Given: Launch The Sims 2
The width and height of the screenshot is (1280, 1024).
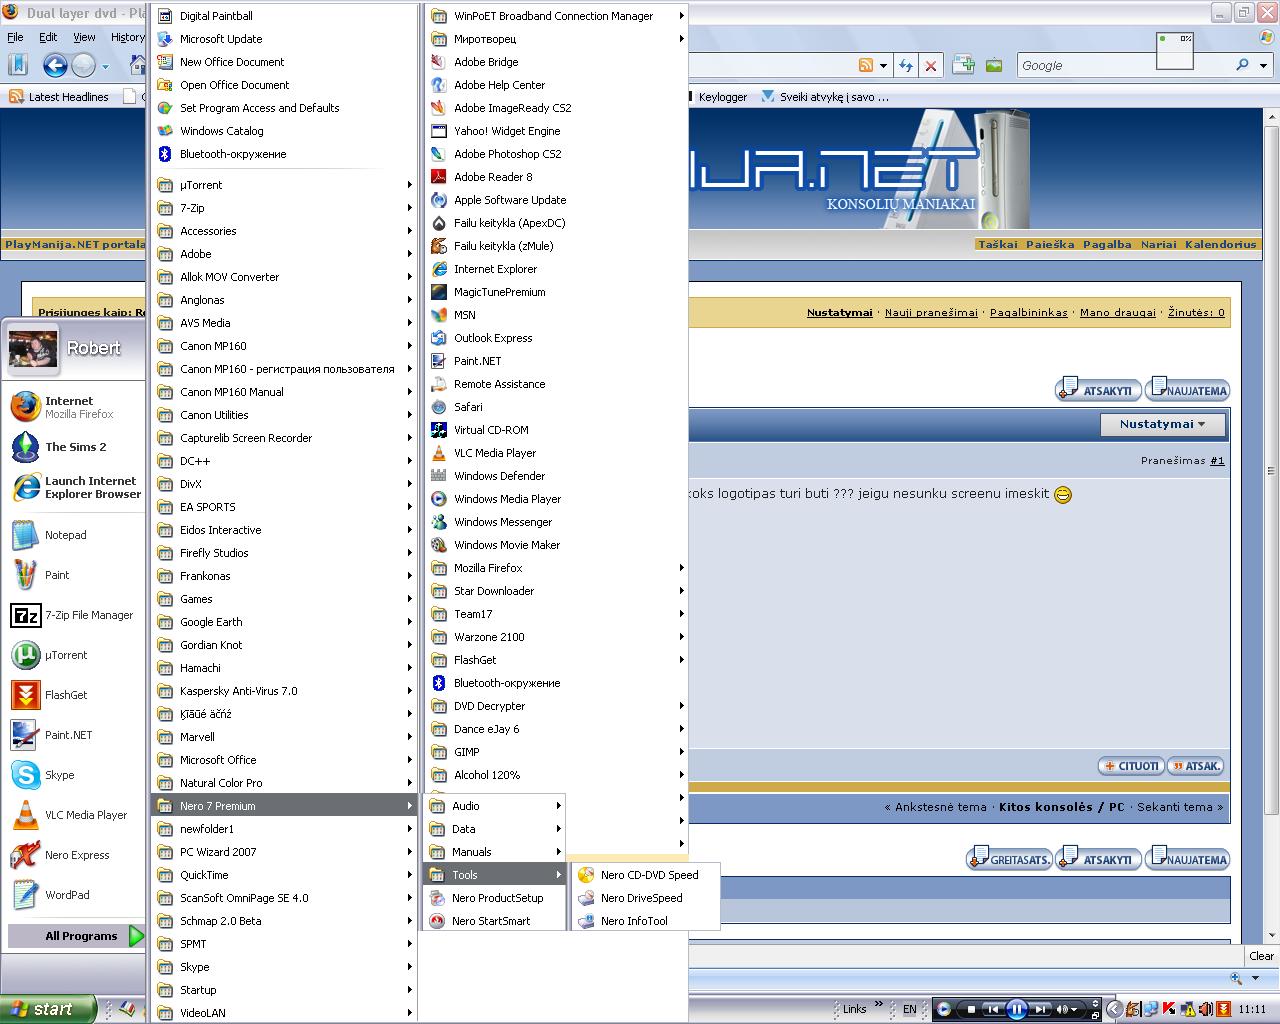Looking at the screenshot, I should (74, 447).
